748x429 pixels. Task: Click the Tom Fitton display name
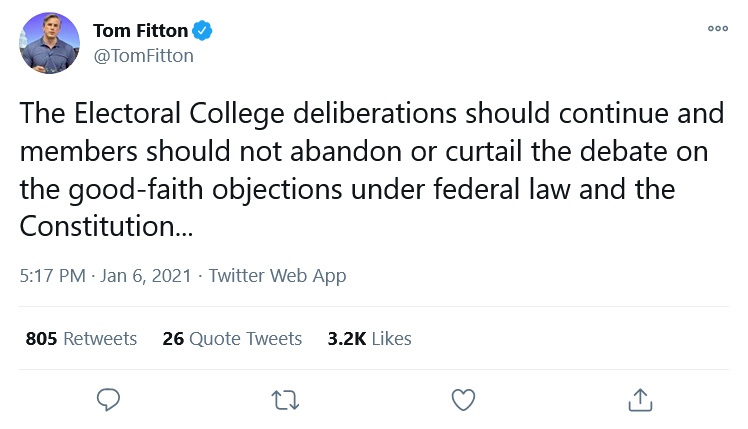[141, 31]
